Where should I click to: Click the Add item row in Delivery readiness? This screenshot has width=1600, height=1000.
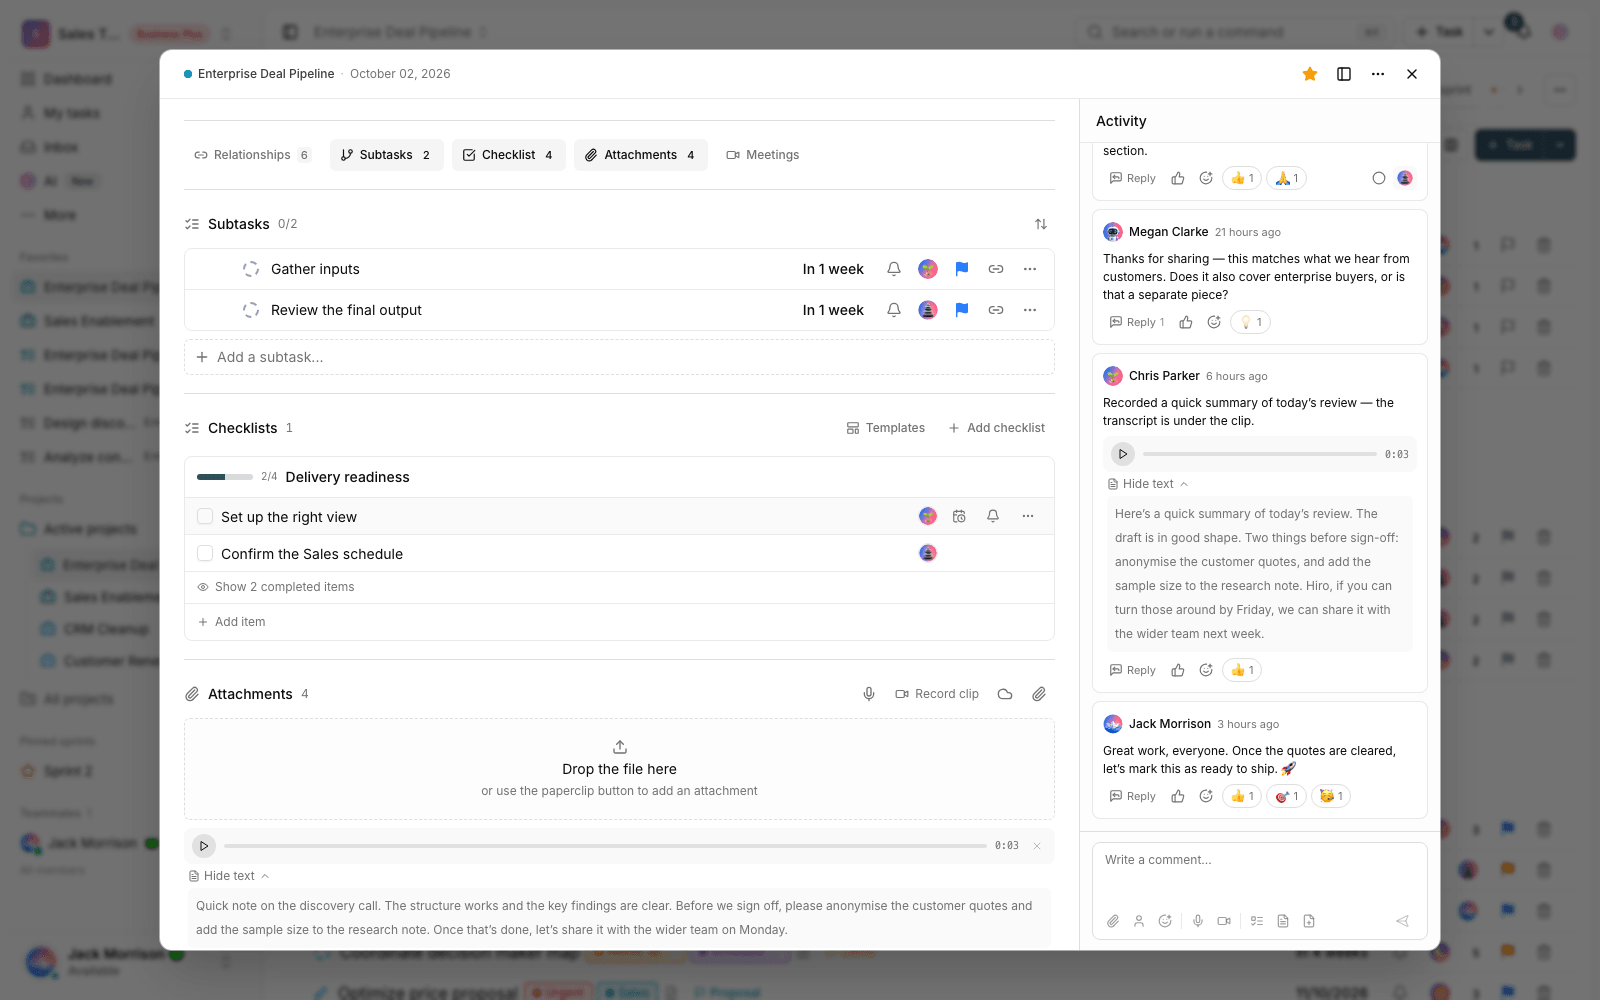619,622
